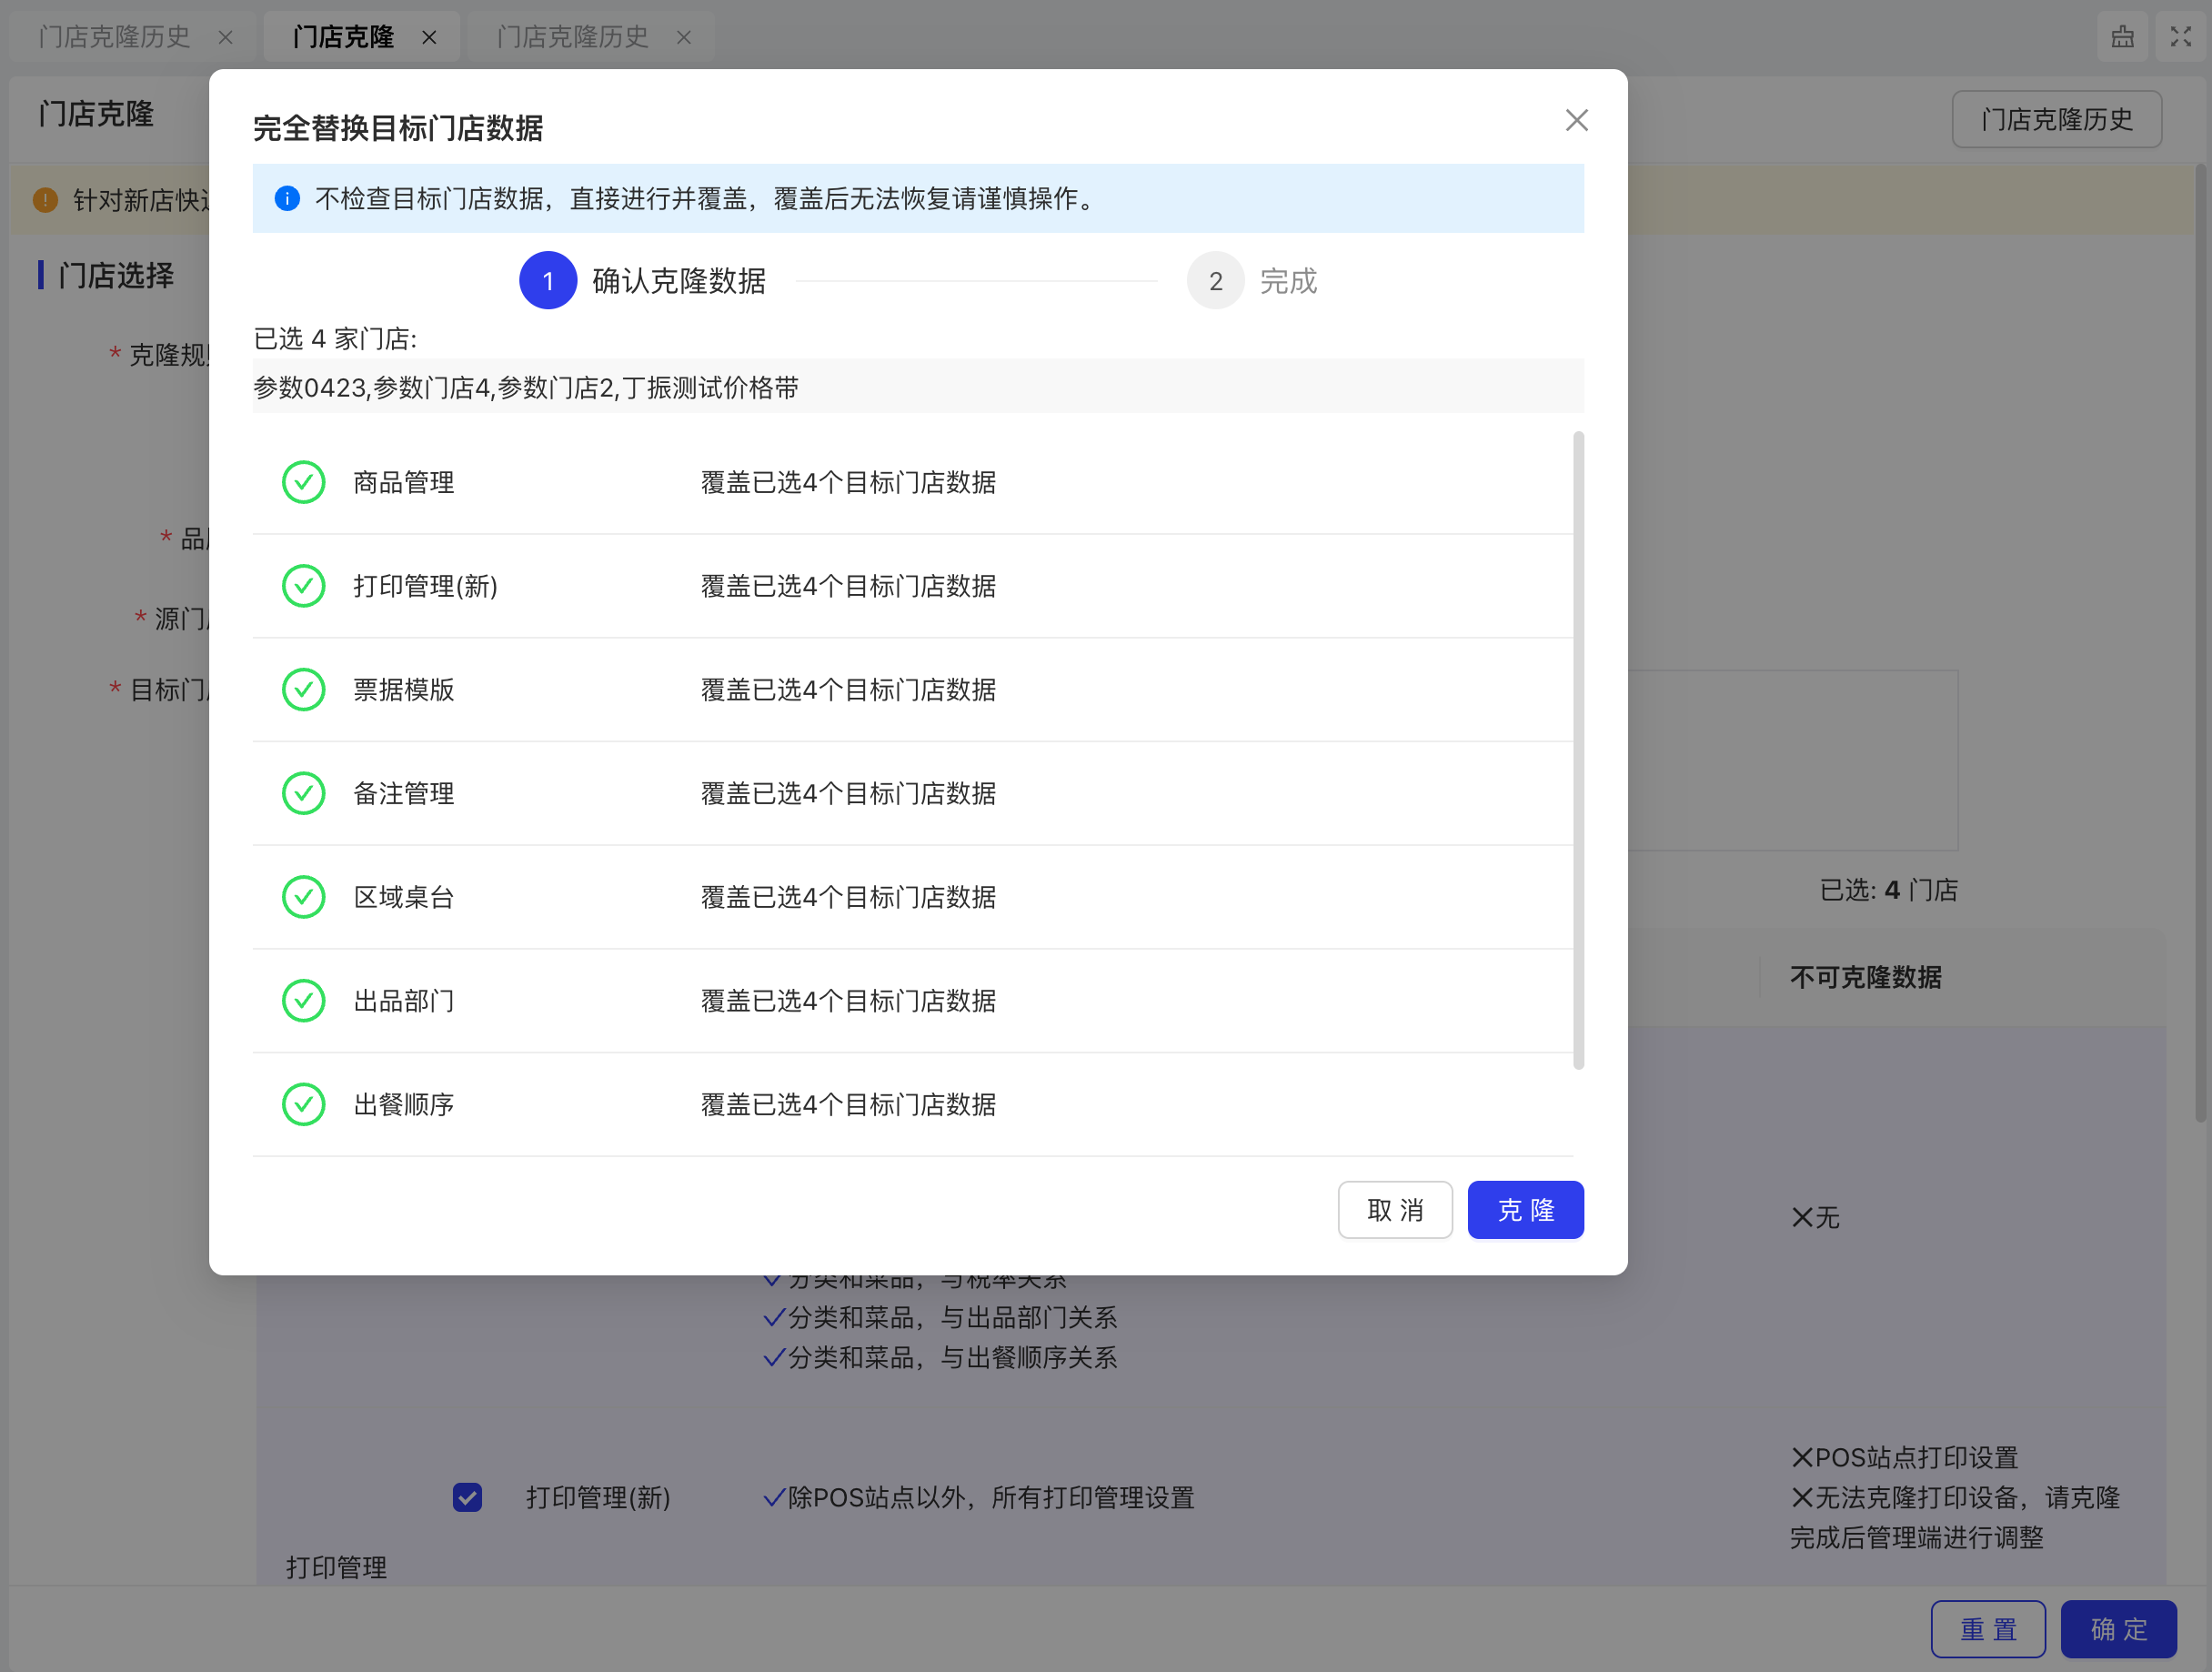Click the 票据模版 row label
Screen dimensions: 2212x1672
(404, 690)
